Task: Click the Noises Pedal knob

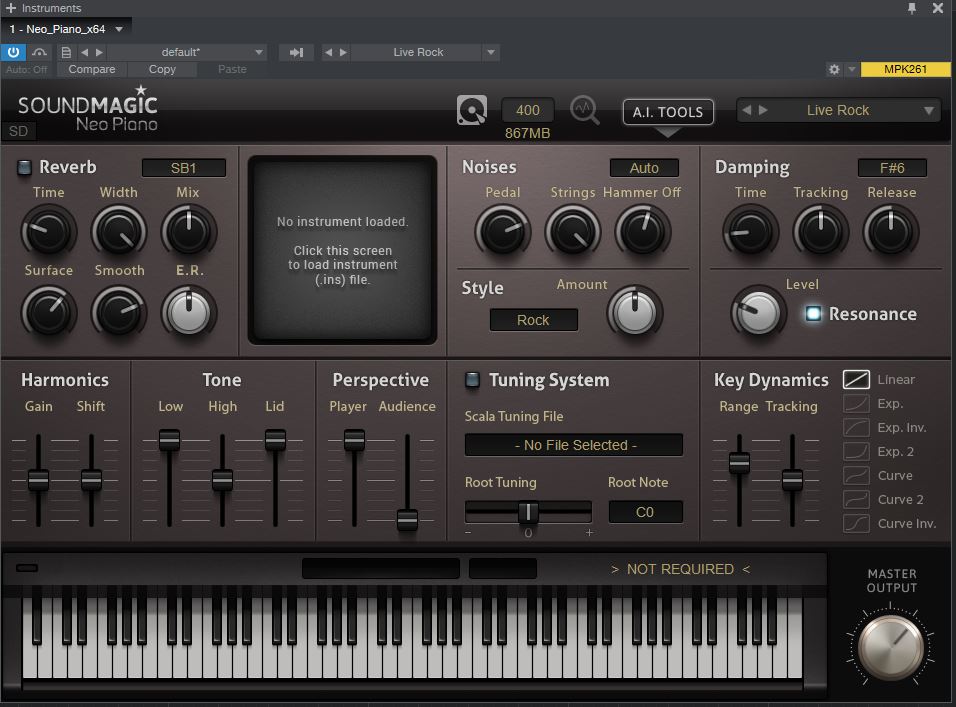Action: coord(502,232)
